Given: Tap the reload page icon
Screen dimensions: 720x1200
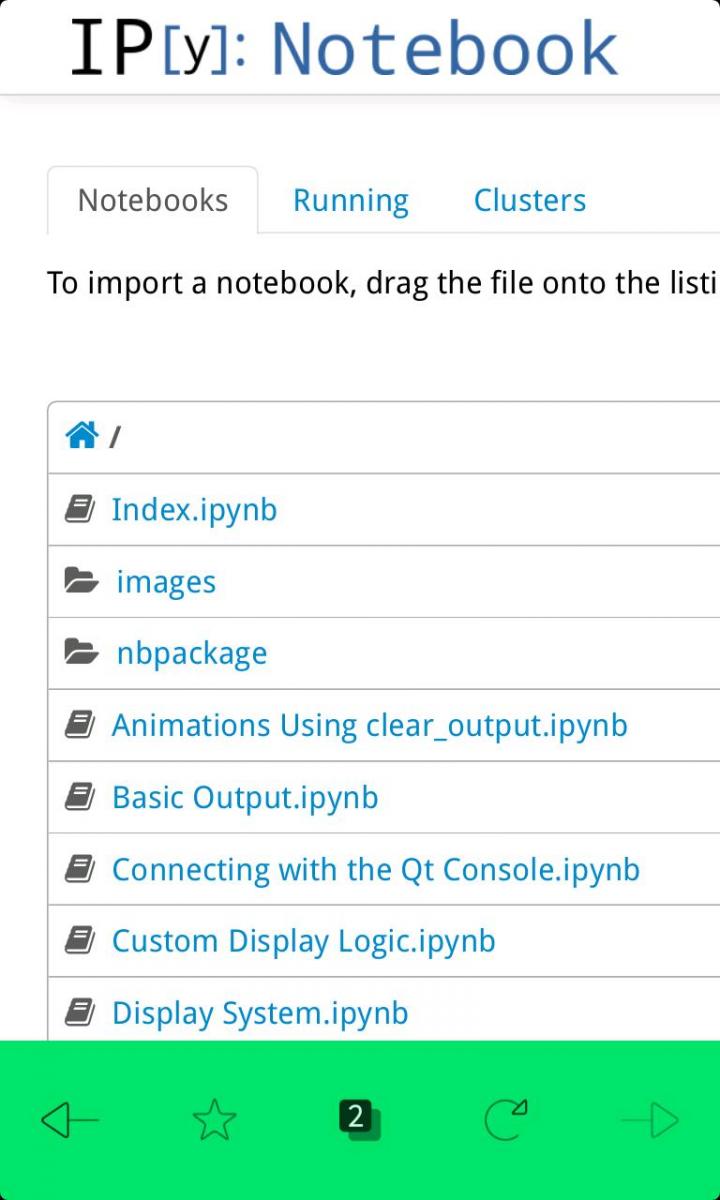Looking at the screenshot, I should 505,1120.
